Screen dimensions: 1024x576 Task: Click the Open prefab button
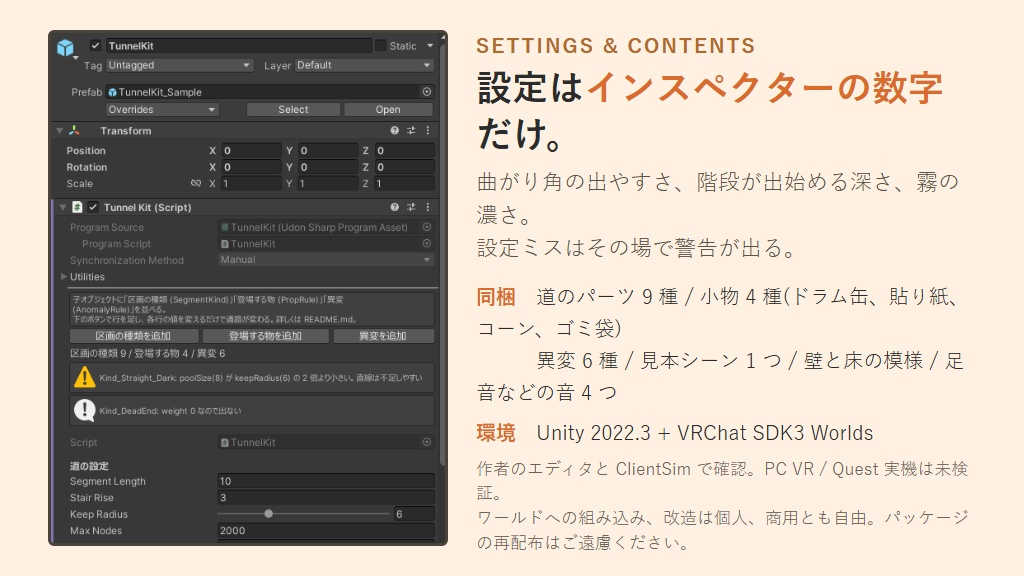pos(388,110)
